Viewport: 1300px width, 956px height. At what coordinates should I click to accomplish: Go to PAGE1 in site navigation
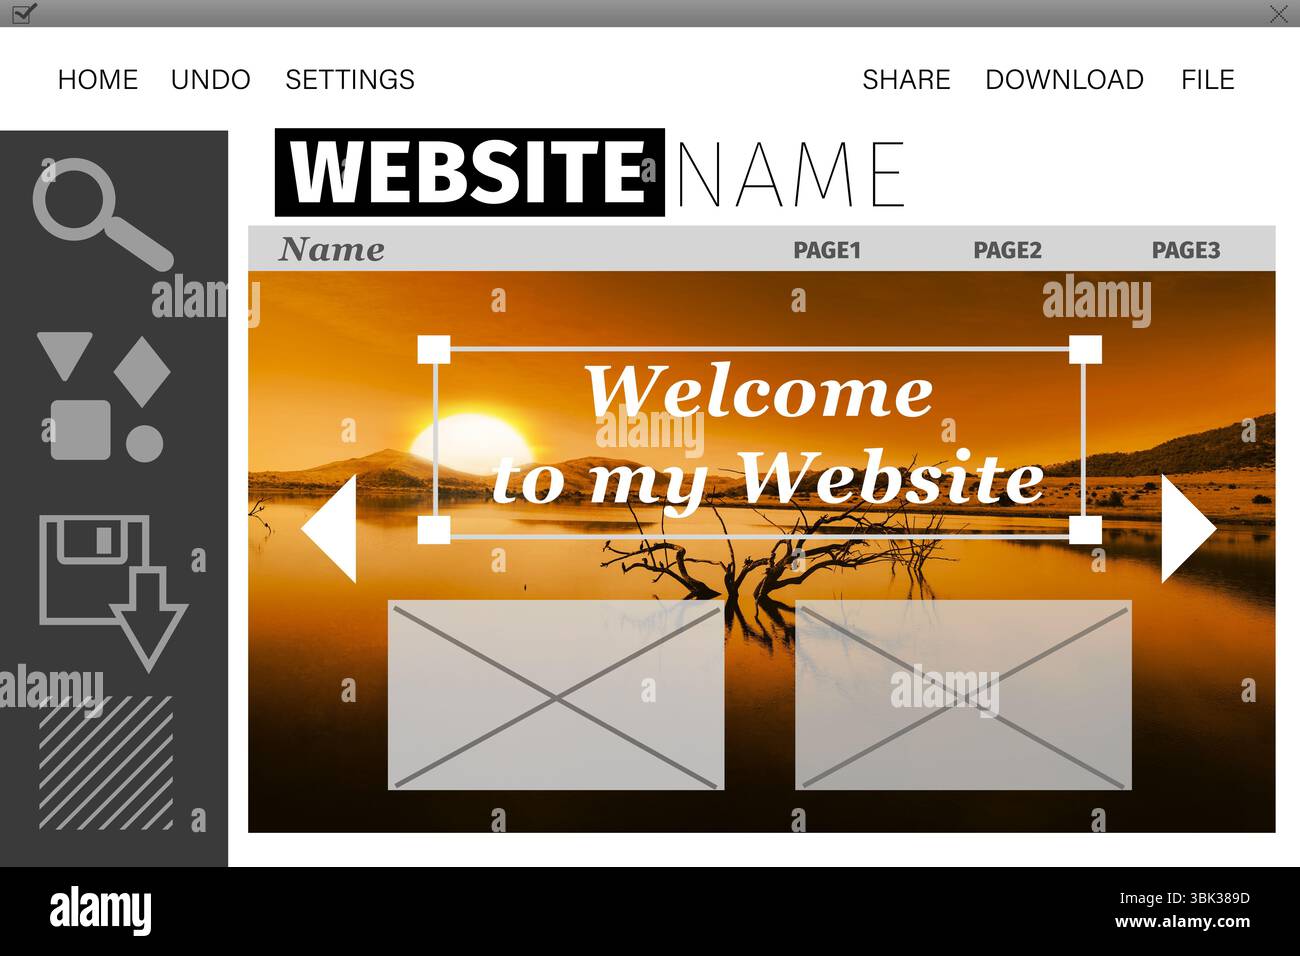pyautogui.click(x=827, y=250)
